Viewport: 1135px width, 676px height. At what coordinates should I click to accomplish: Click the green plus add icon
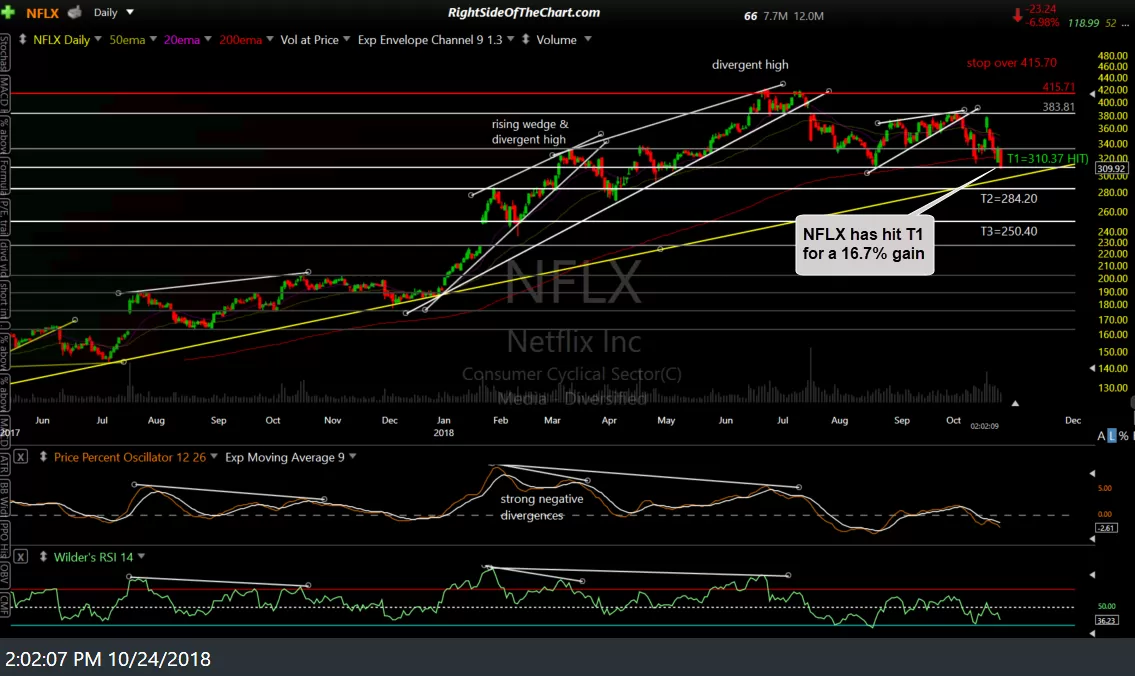[8, 12]
